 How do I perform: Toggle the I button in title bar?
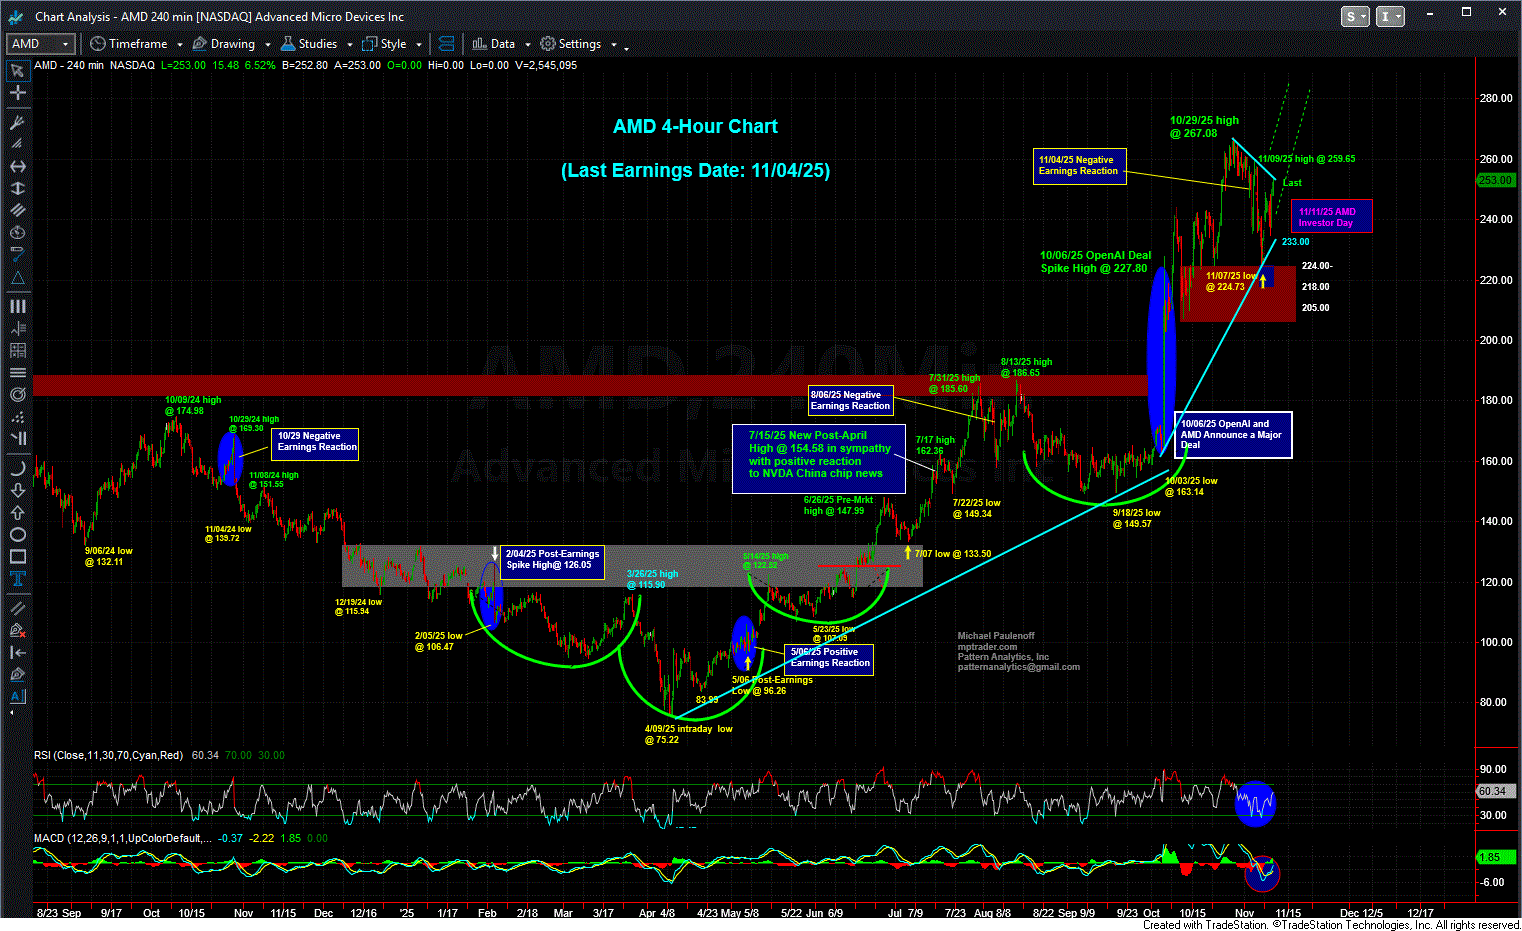click(1386, 16)
